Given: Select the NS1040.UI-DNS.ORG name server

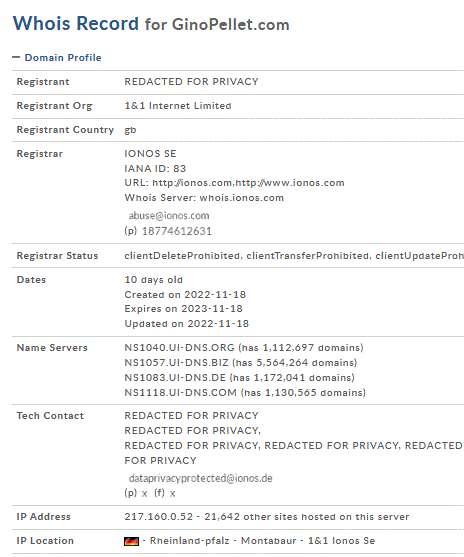Looking at the screenshot, I should point(179,347).
